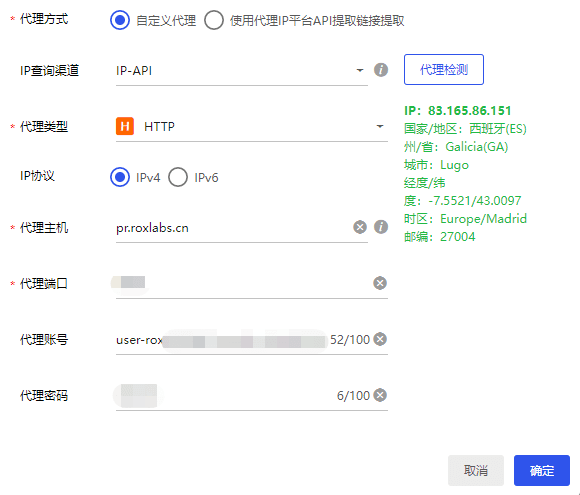Screen dimensions: 580x495
Task: Click the 取消 cancel button
Action: click(476, 471)
